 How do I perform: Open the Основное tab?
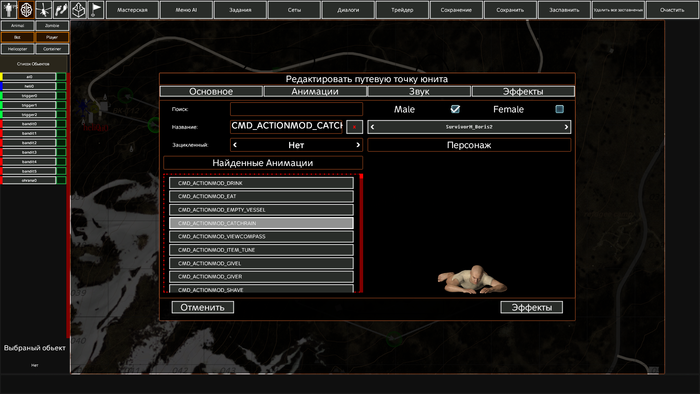tap(211, 91)
